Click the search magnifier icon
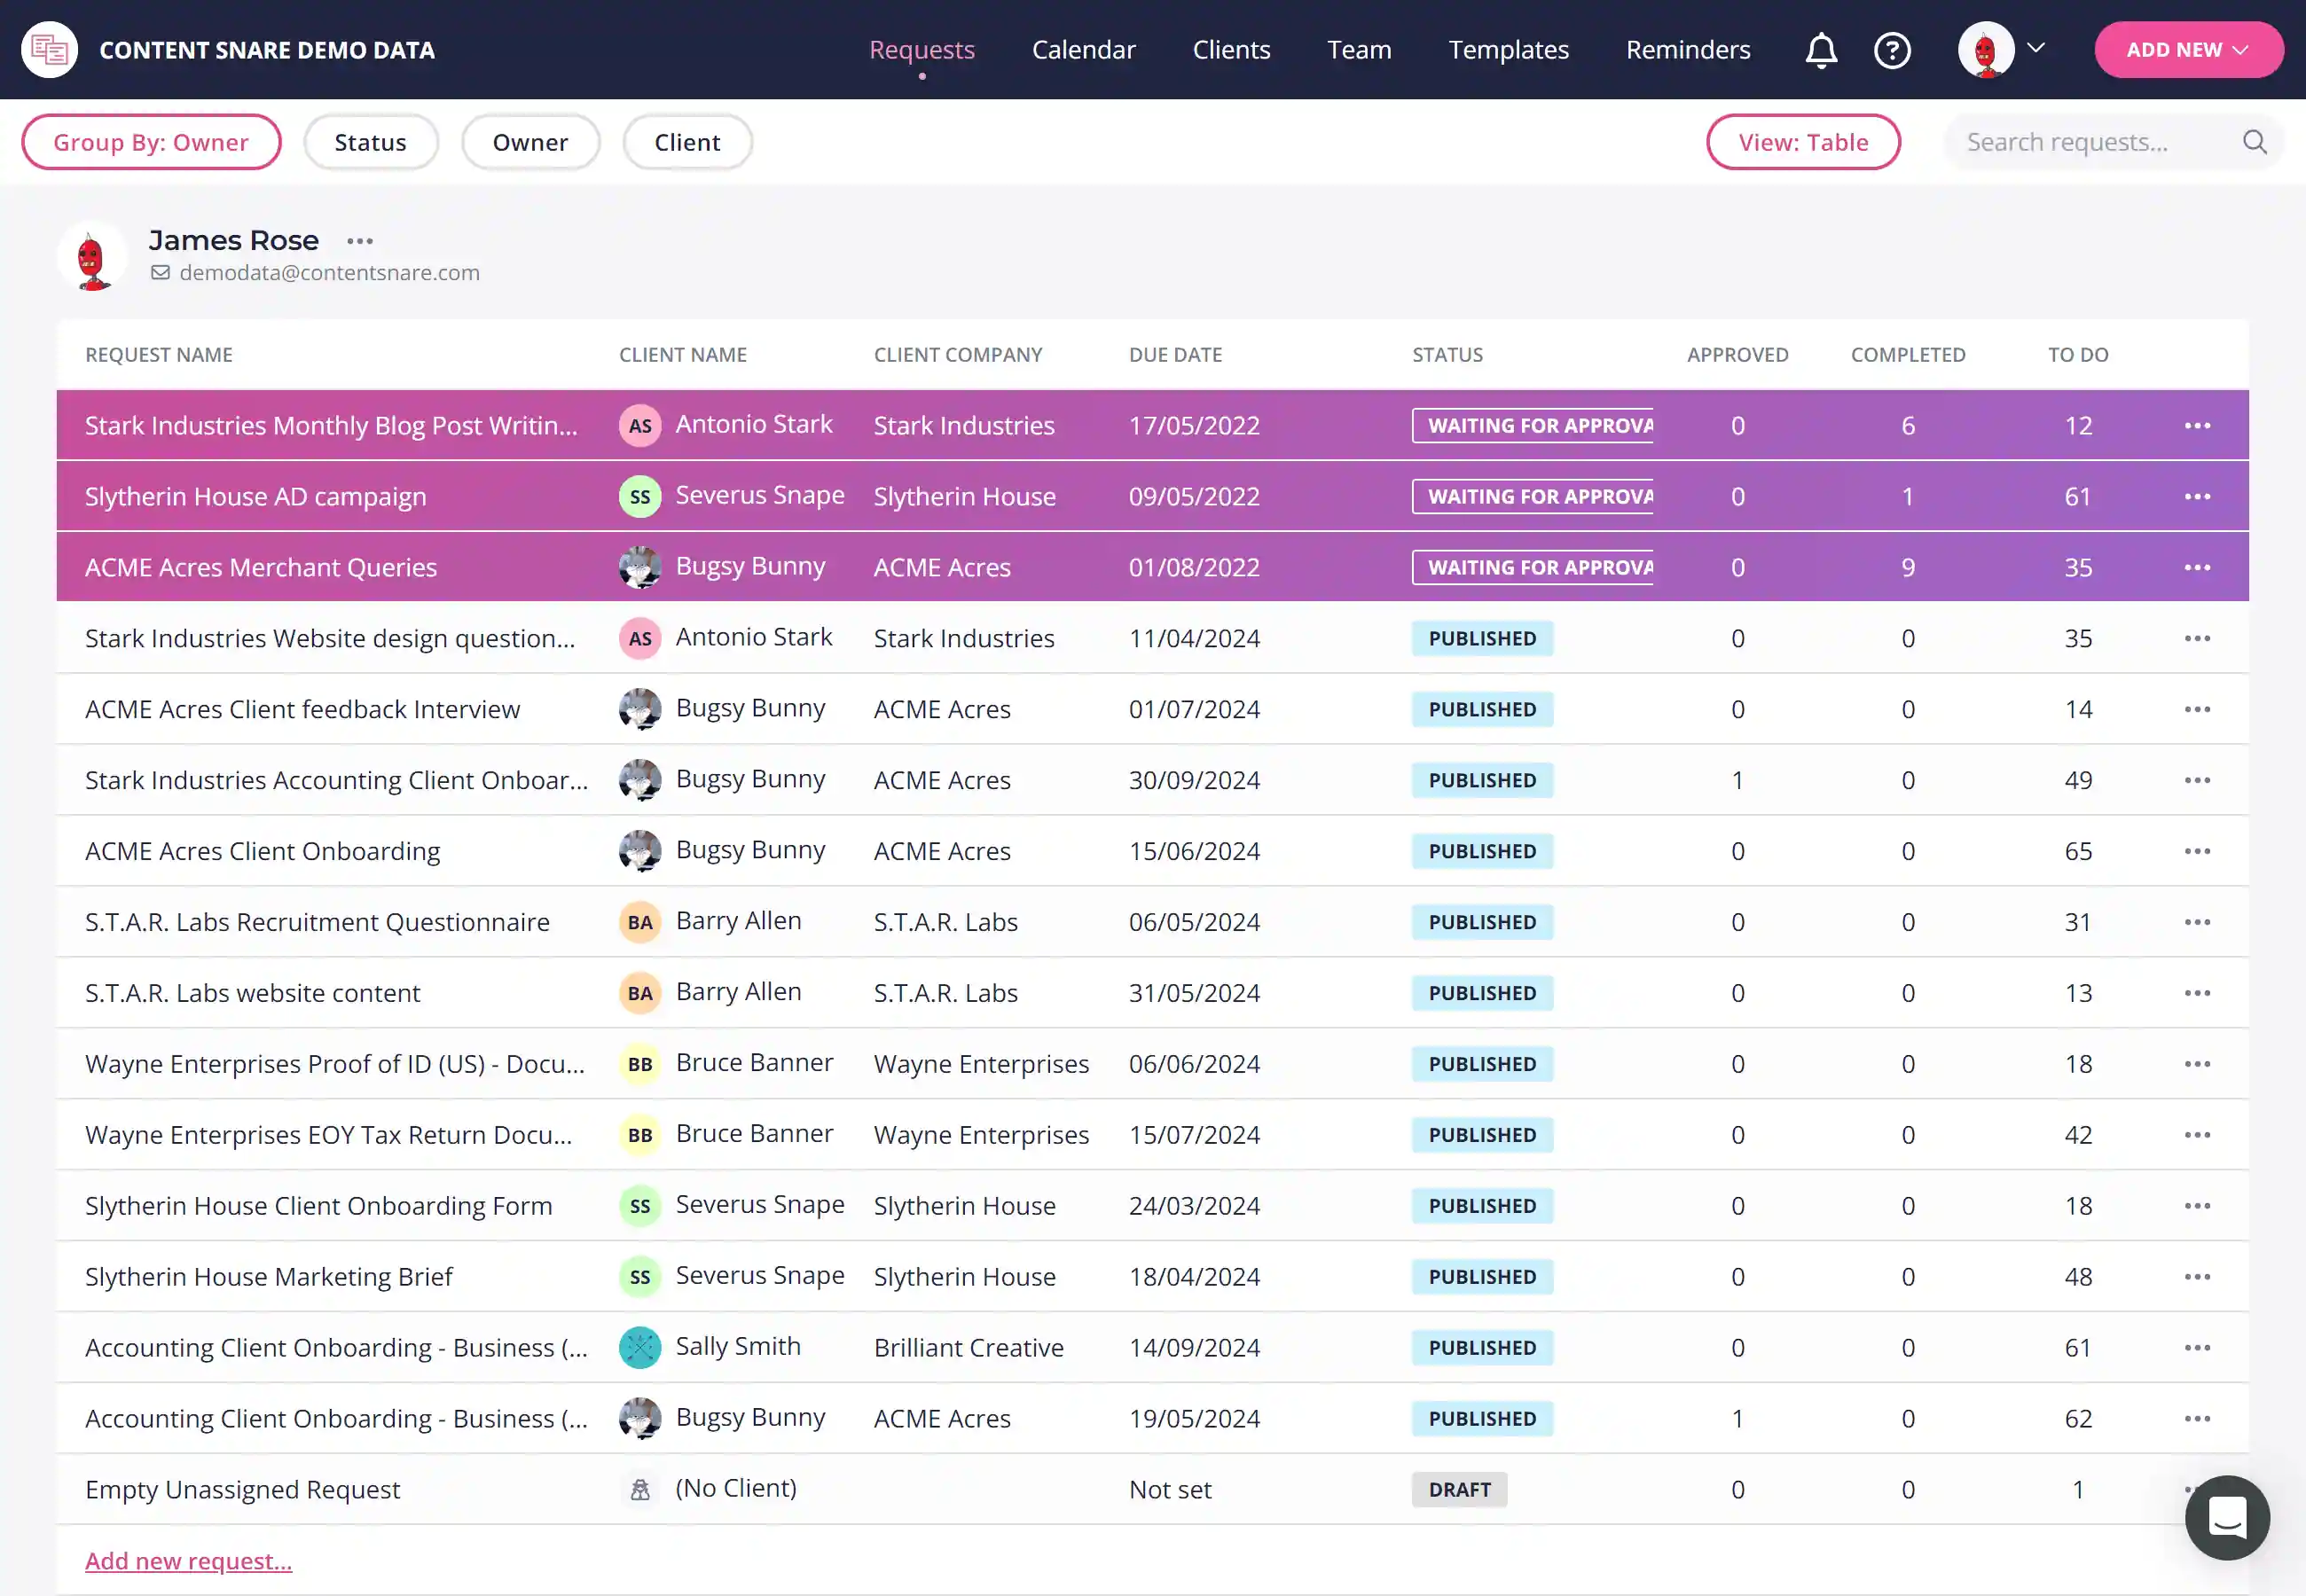 pyautogui.click(x=2254, y=142)
